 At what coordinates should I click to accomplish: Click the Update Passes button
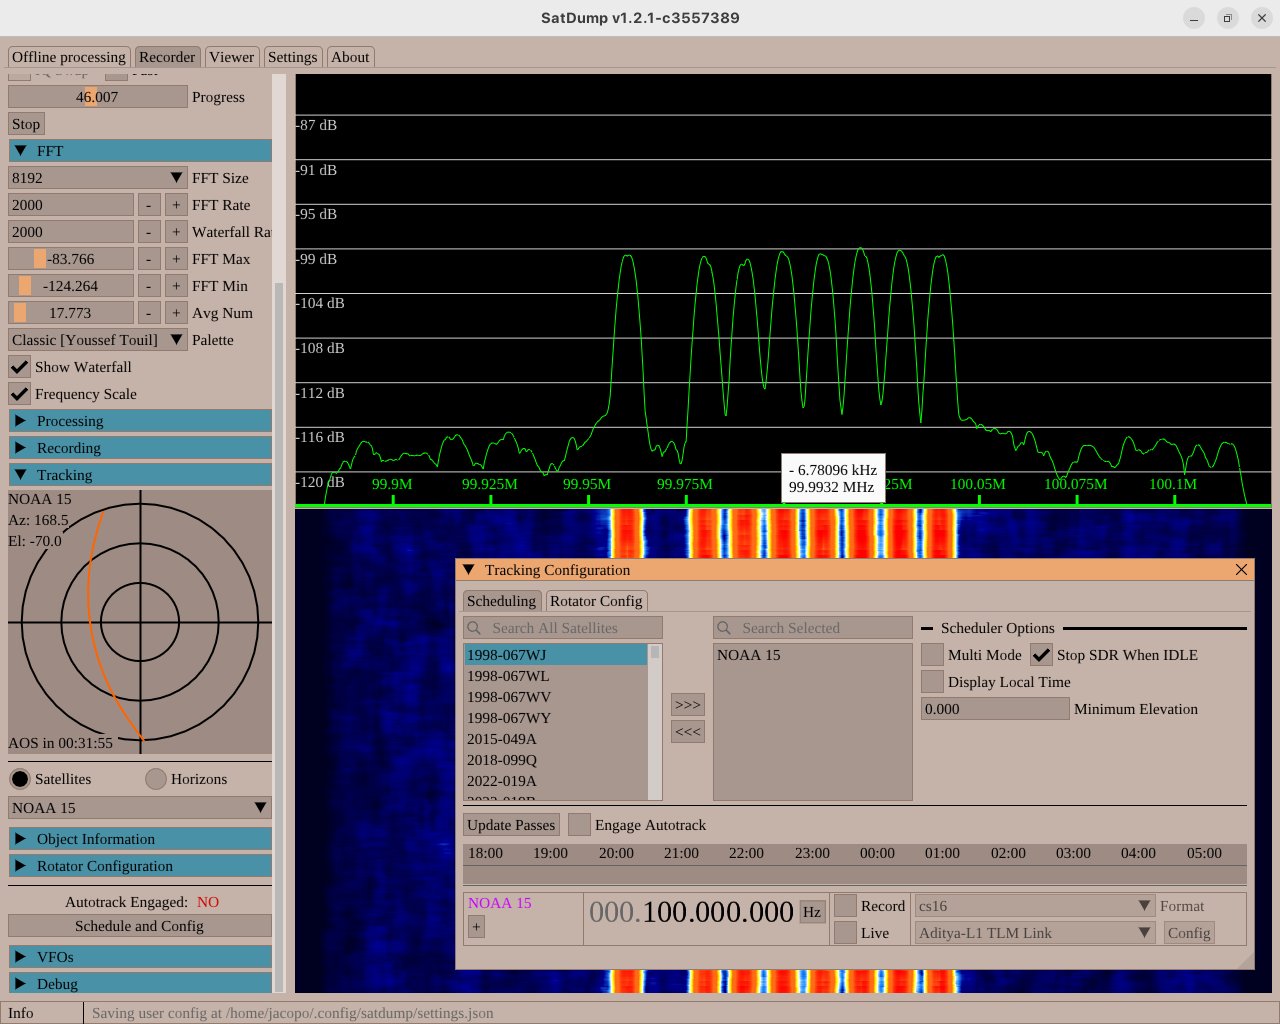511,825
